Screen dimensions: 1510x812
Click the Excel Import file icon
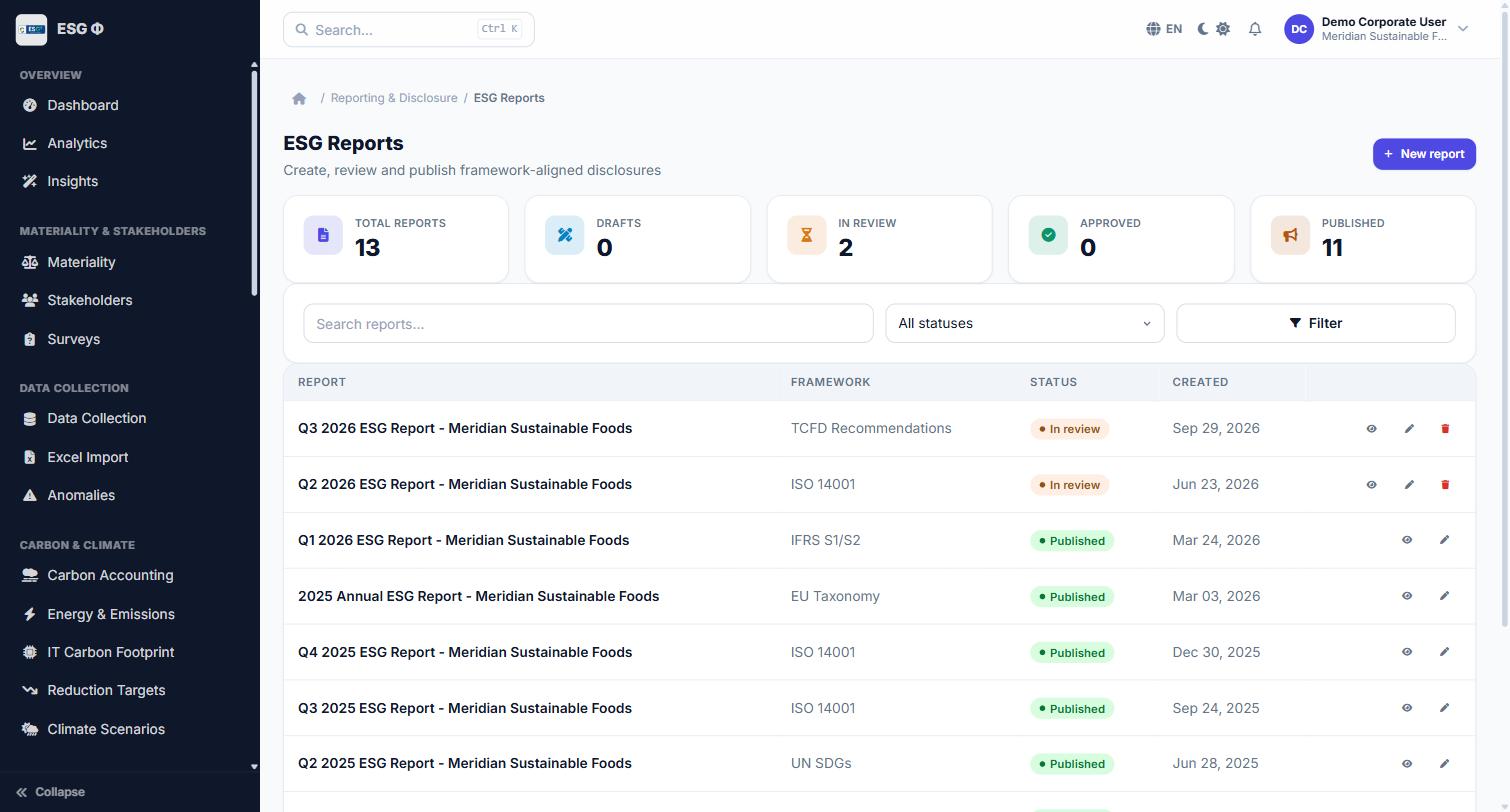coord(29,457)
